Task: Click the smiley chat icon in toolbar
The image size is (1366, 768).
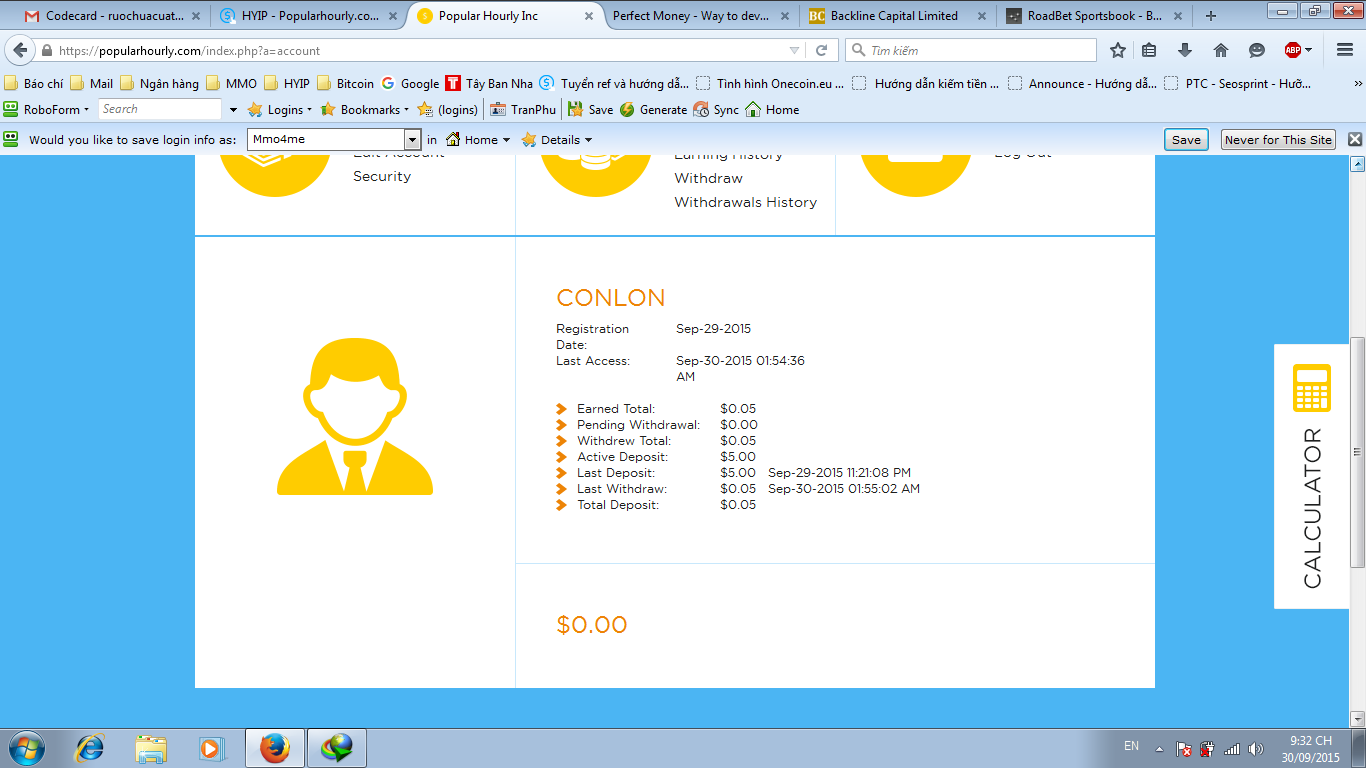Action: (1257, 50)
